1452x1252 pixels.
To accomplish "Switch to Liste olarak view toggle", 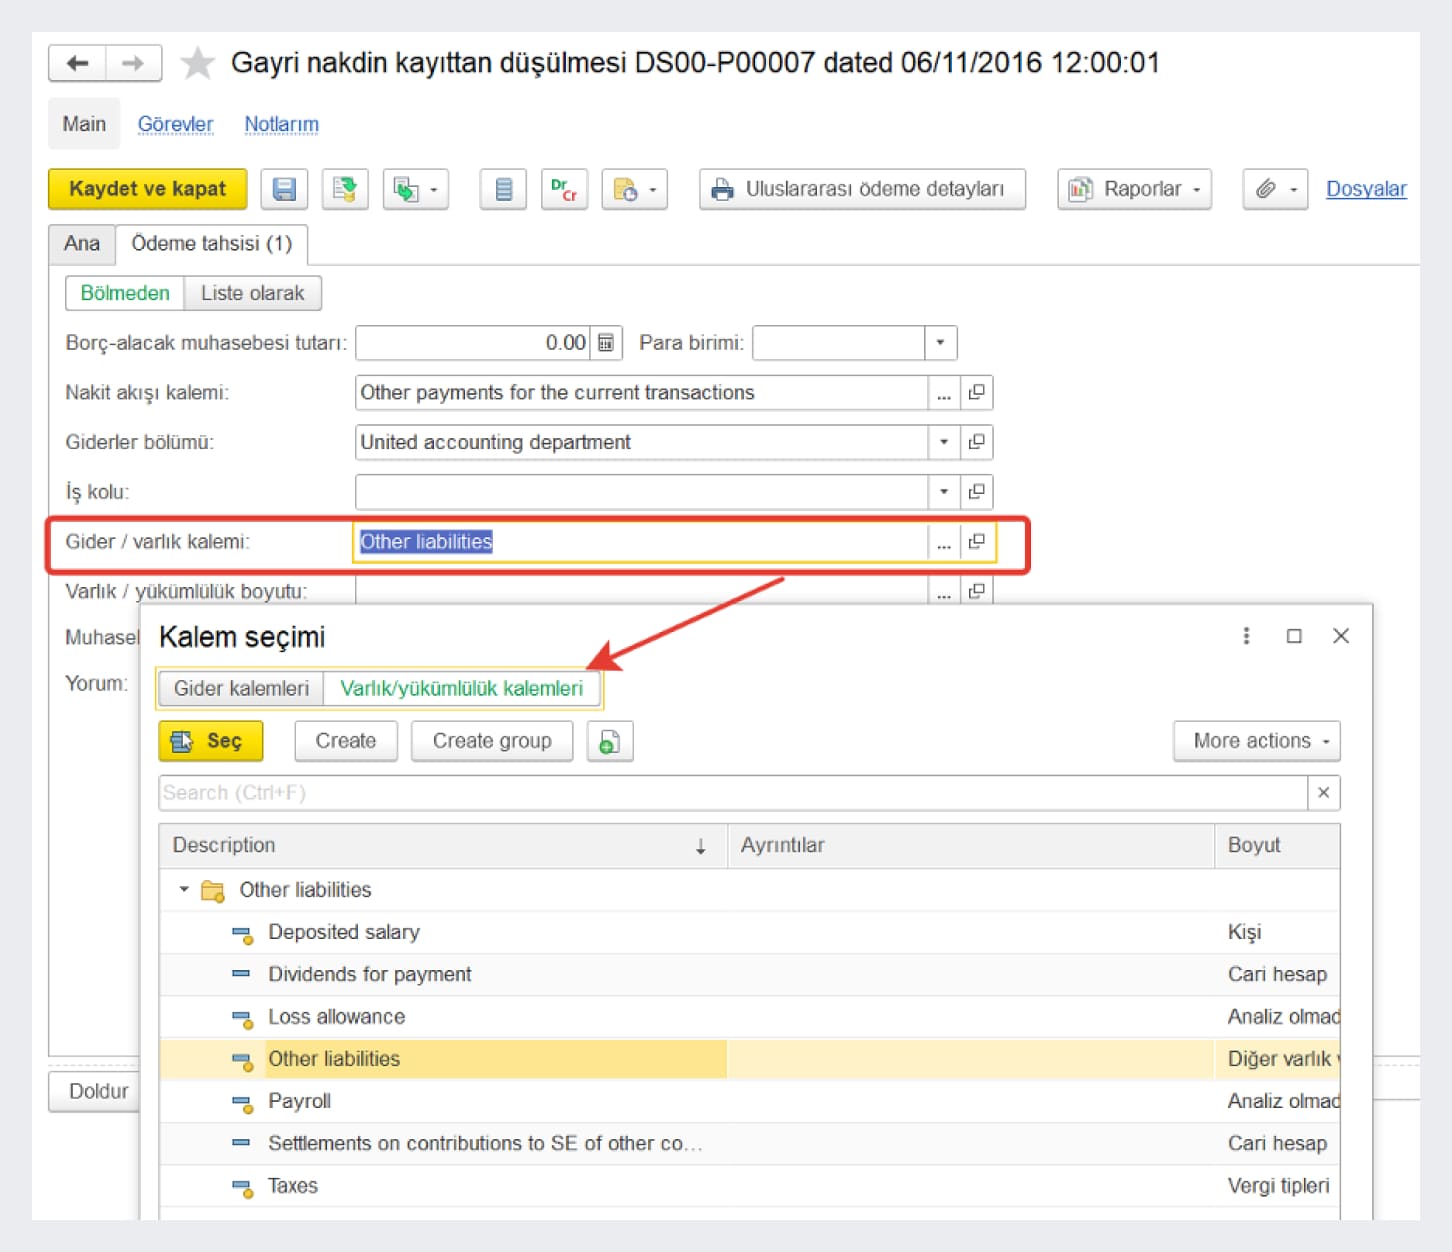I will (252, 293).
